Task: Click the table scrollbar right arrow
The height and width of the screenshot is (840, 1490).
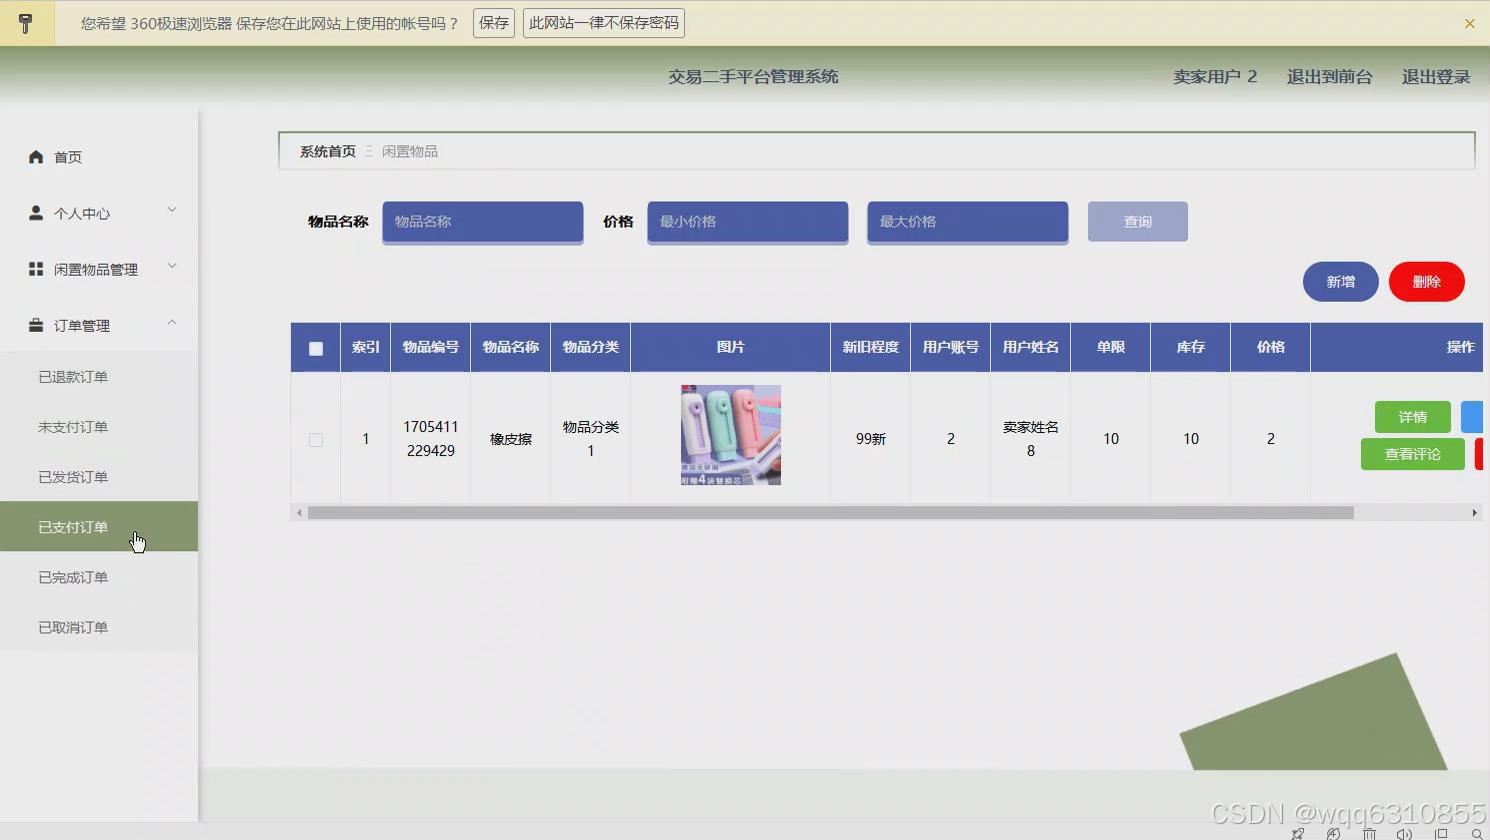Action: point(1474,512)
